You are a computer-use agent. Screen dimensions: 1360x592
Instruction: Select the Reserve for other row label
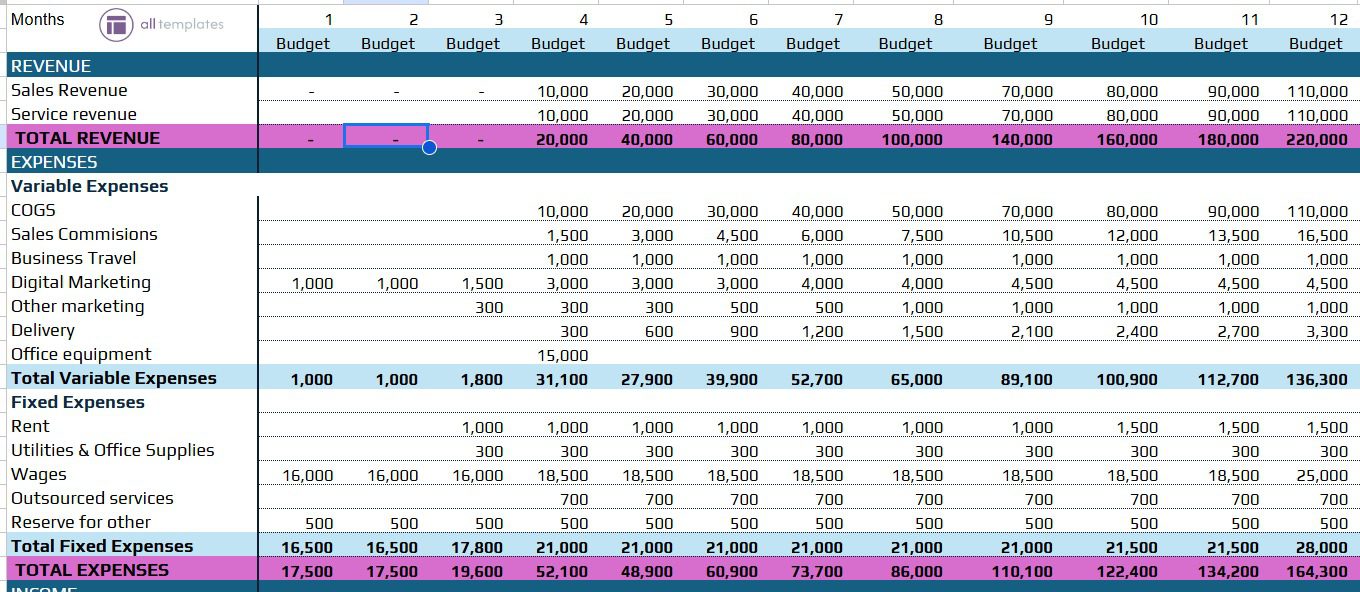pos(78,522)
